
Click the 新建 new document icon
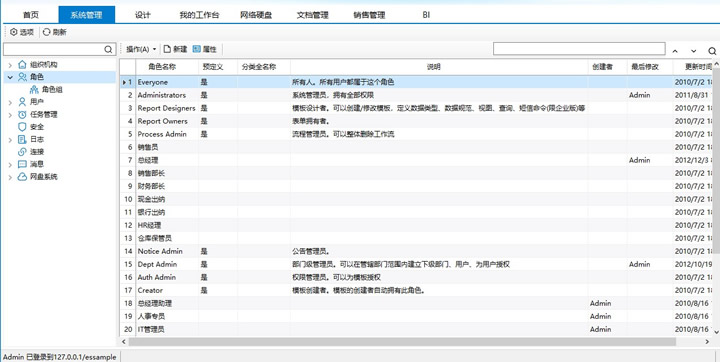(x=167, y=49)
